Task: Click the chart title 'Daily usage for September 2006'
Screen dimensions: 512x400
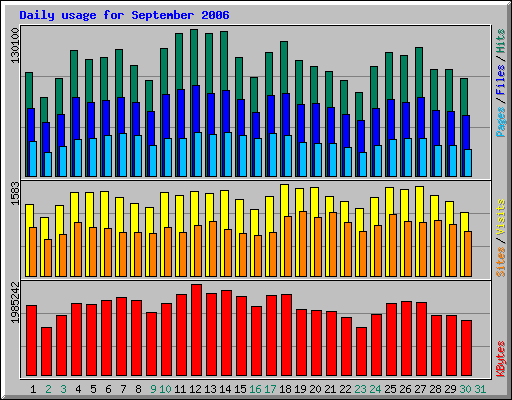Action: point(124,15)
